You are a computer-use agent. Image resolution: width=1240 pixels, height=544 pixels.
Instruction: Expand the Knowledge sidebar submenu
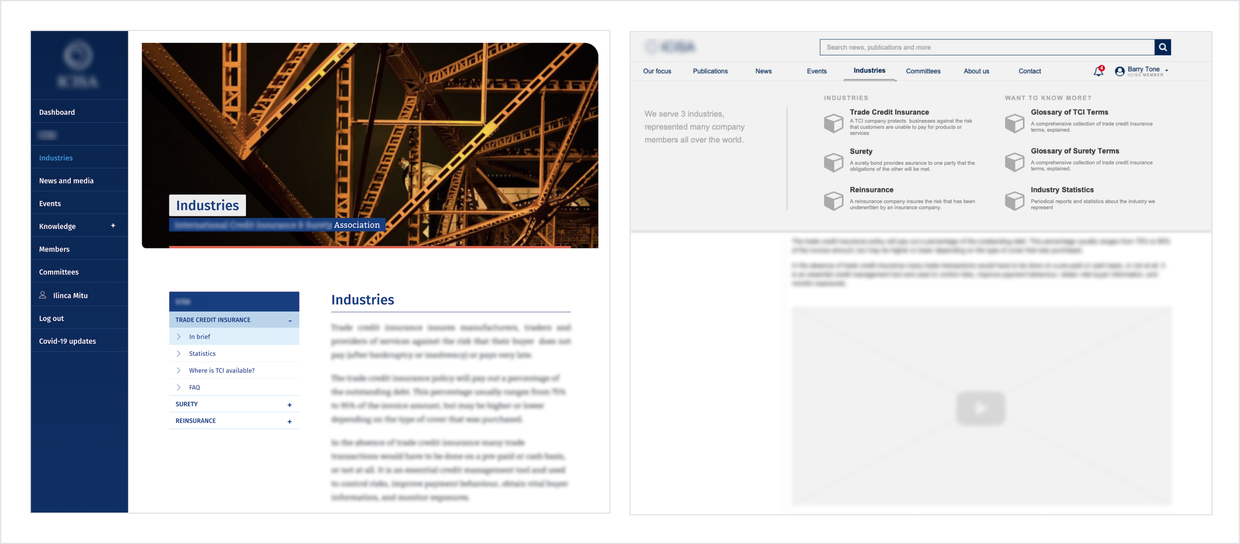tap(113, 226)
